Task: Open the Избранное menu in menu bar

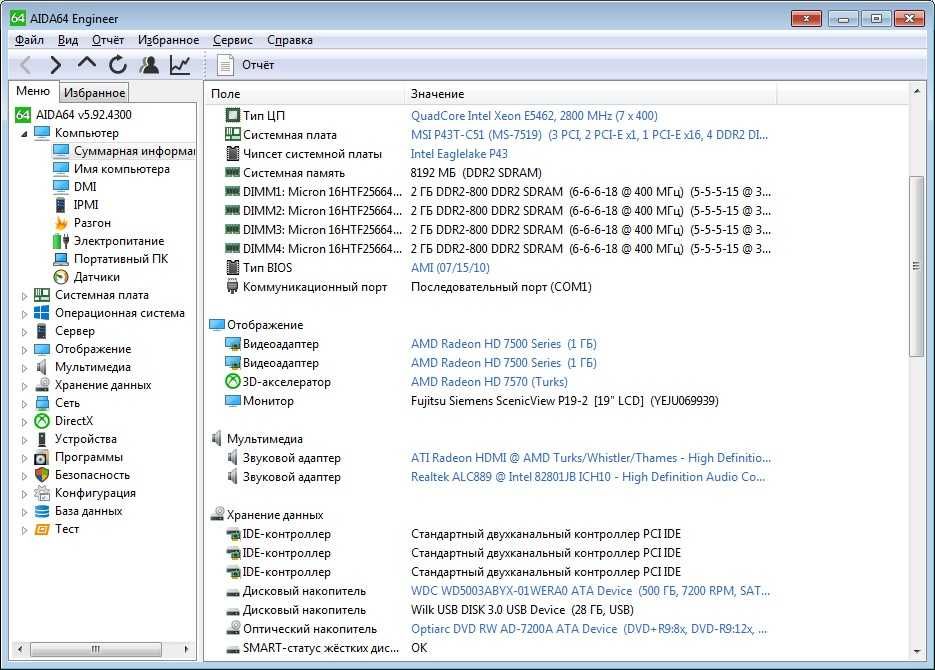Action: pos(169,40)
